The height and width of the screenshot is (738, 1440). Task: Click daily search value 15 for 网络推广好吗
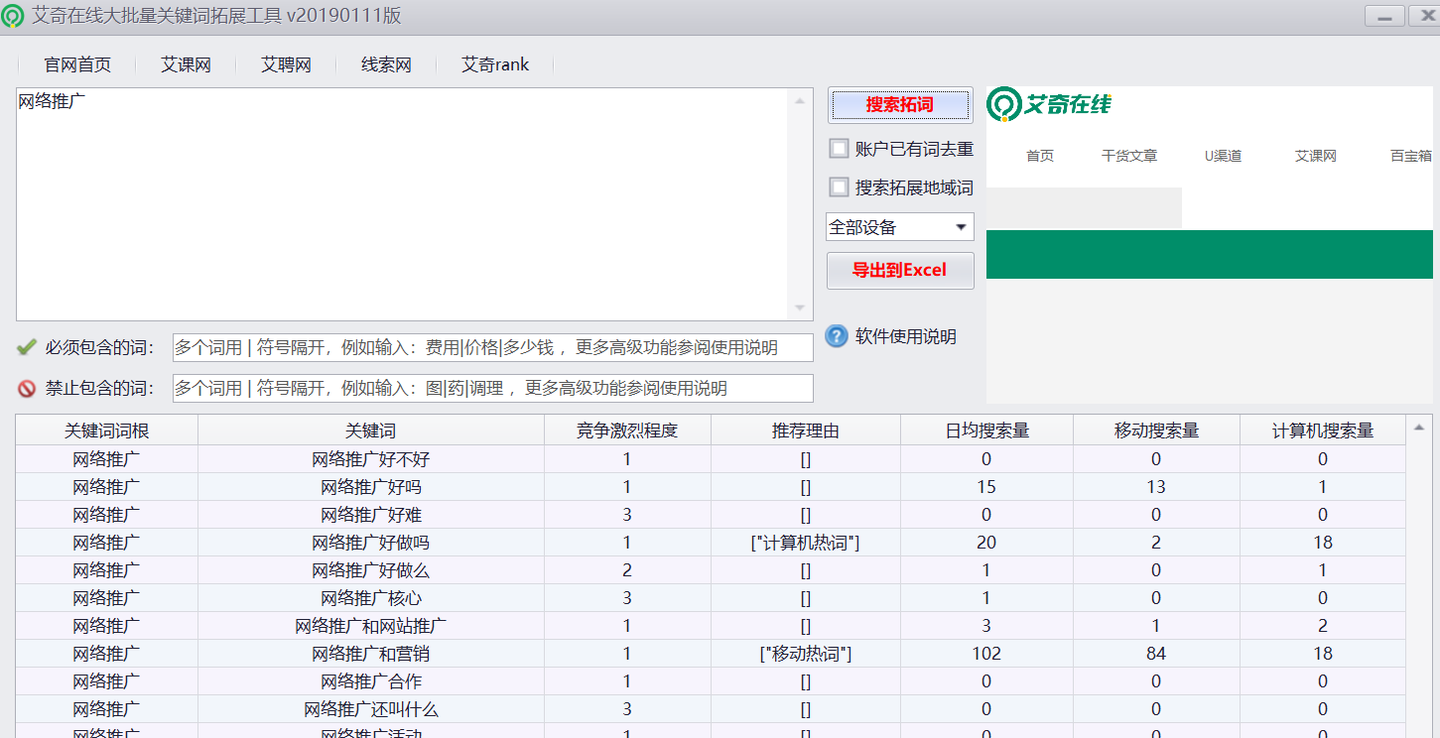click(987, 487)
